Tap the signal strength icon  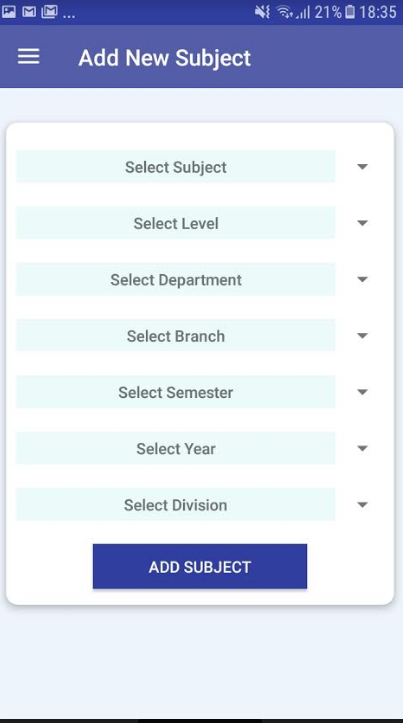(303, 12)
